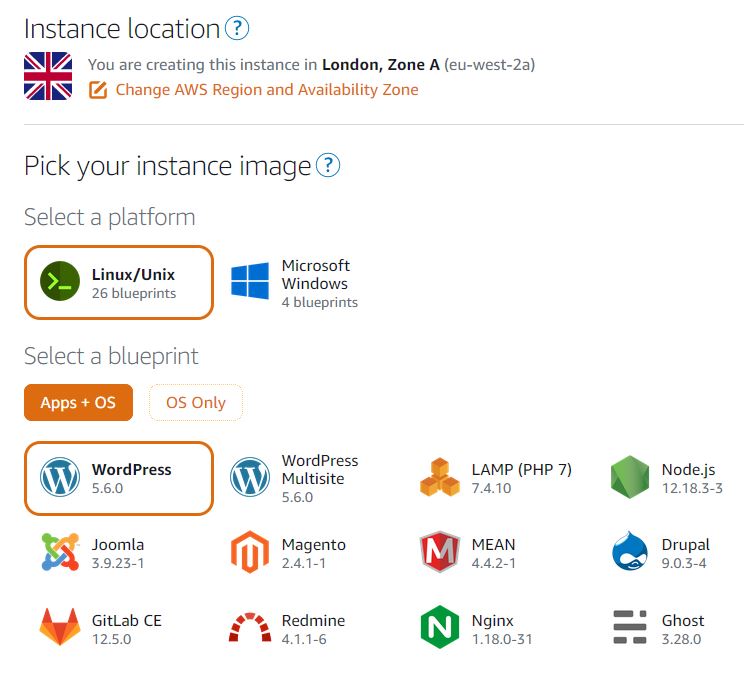744x677 pixels.
Task: Click the Ghost logo icon
Action: (630, 627)
